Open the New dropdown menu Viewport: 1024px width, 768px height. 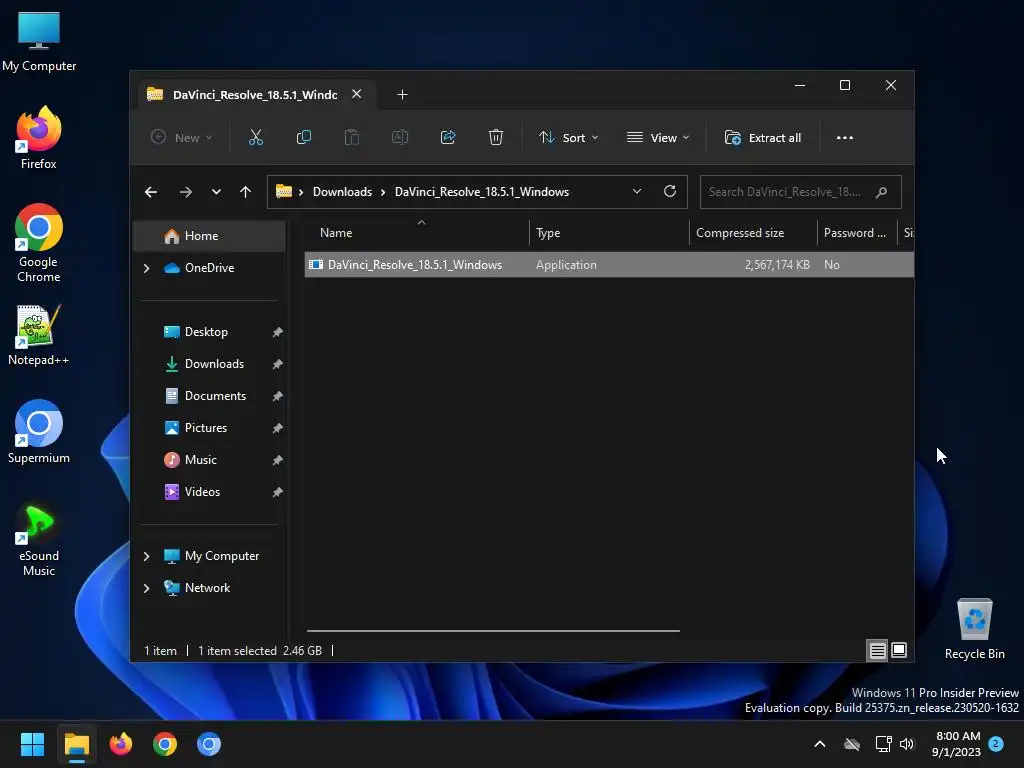coord(182,138)
